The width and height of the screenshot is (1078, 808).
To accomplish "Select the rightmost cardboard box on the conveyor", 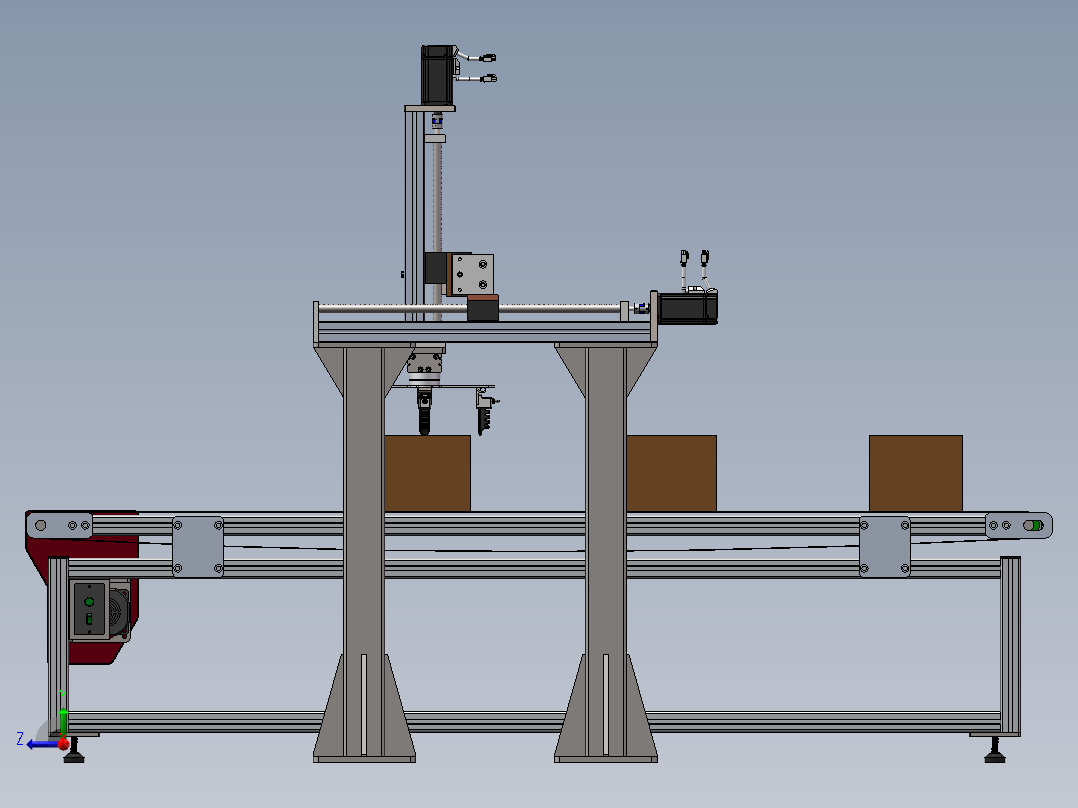I will (x=916, y=473).
